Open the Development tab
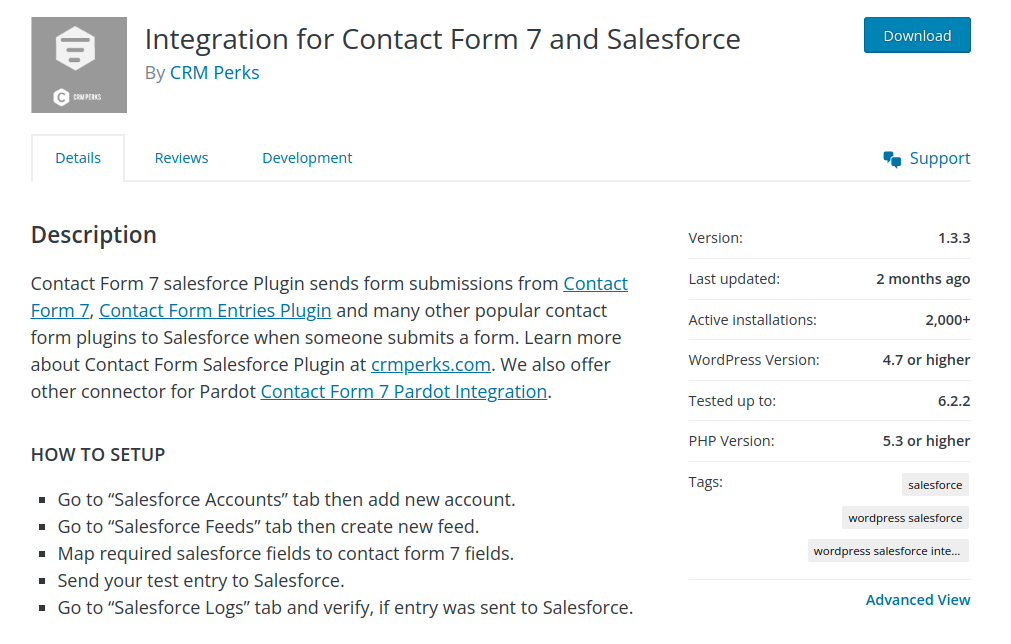The width and height of the screenshot is (1011, 644). (306, 157)
